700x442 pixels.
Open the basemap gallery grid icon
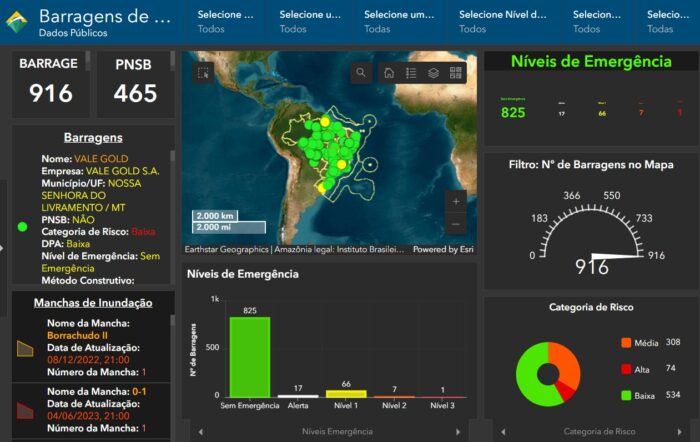tap(456, 73)
